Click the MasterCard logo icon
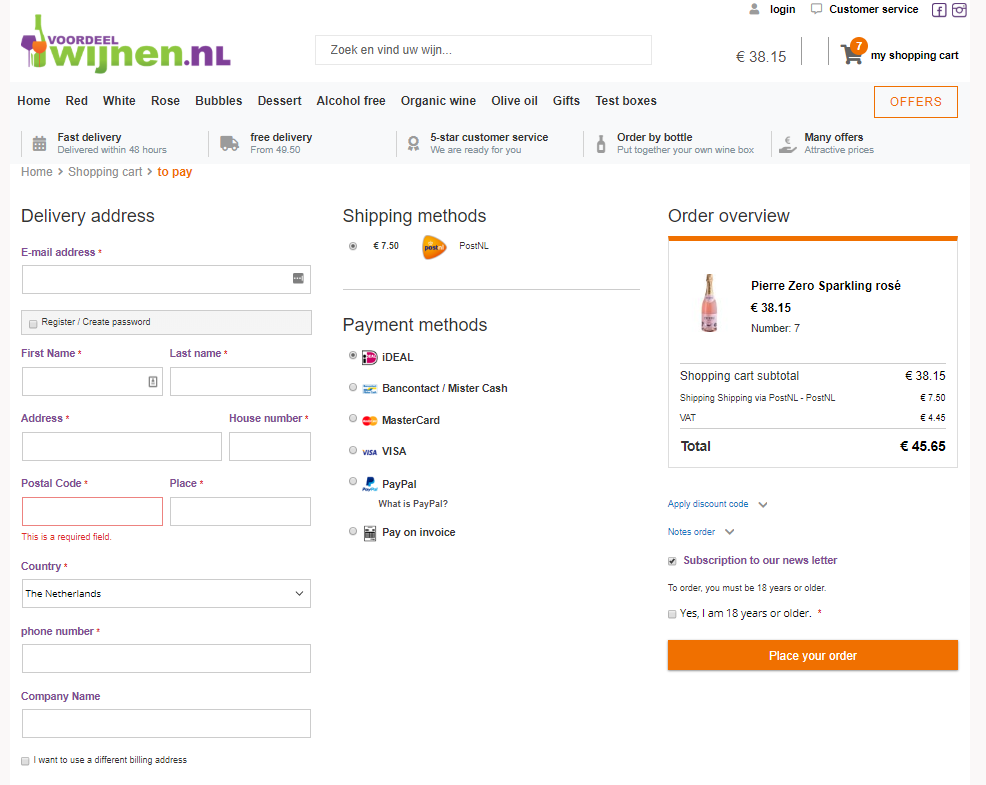Screen dimensions: 986x785 coord(370,421)
